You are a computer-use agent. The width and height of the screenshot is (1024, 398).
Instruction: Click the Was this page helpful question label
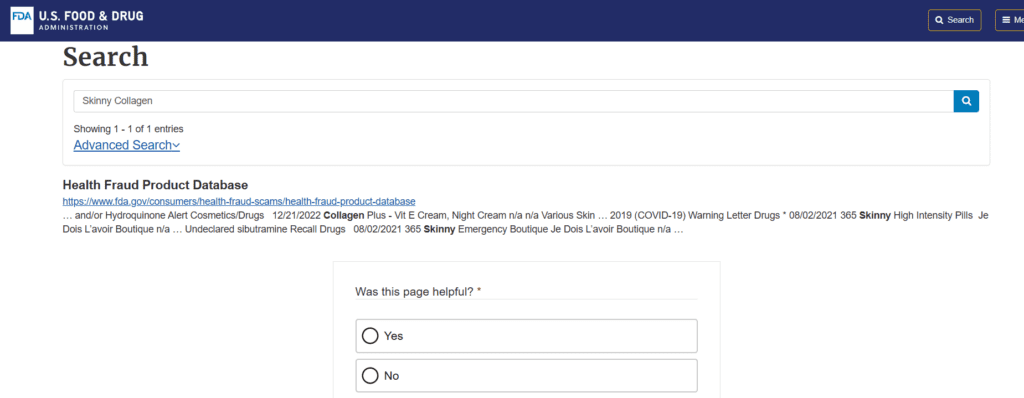click(x=414, y=291)
